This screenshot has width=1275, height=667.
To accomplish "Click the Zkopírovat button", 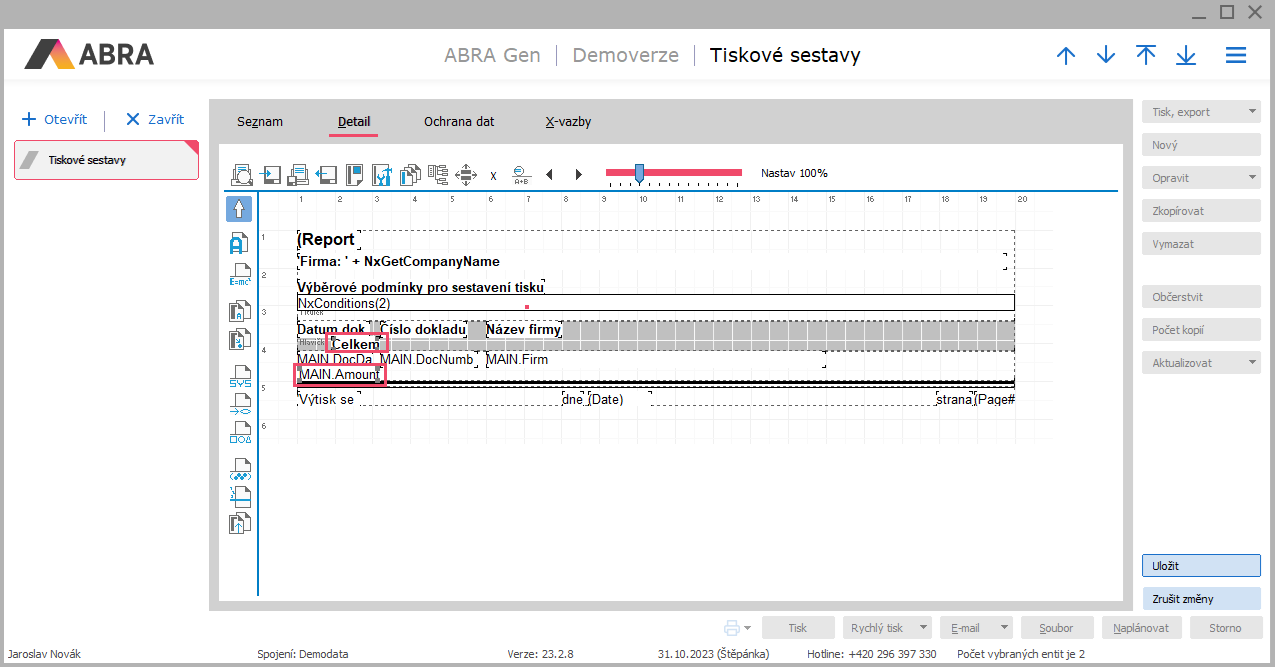I will click(1201, 211).
